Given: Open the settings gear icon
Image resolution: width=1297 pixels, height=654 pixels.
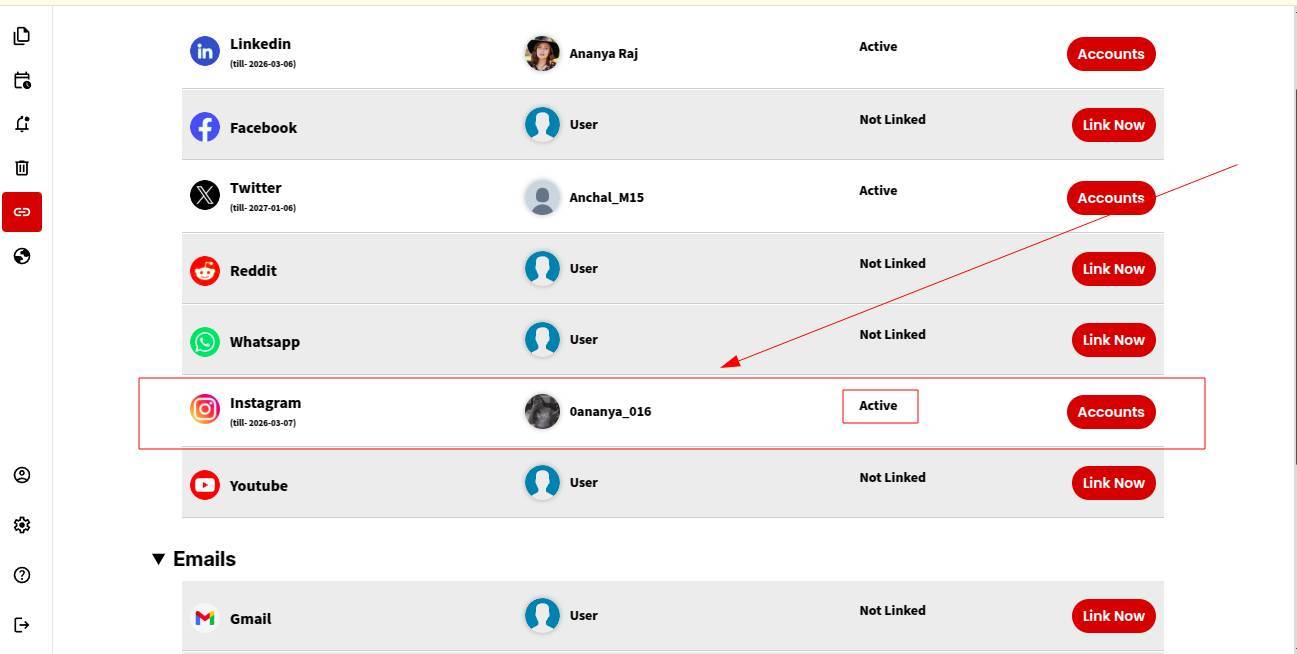Looking at the screenshot, I should (21, 525).
